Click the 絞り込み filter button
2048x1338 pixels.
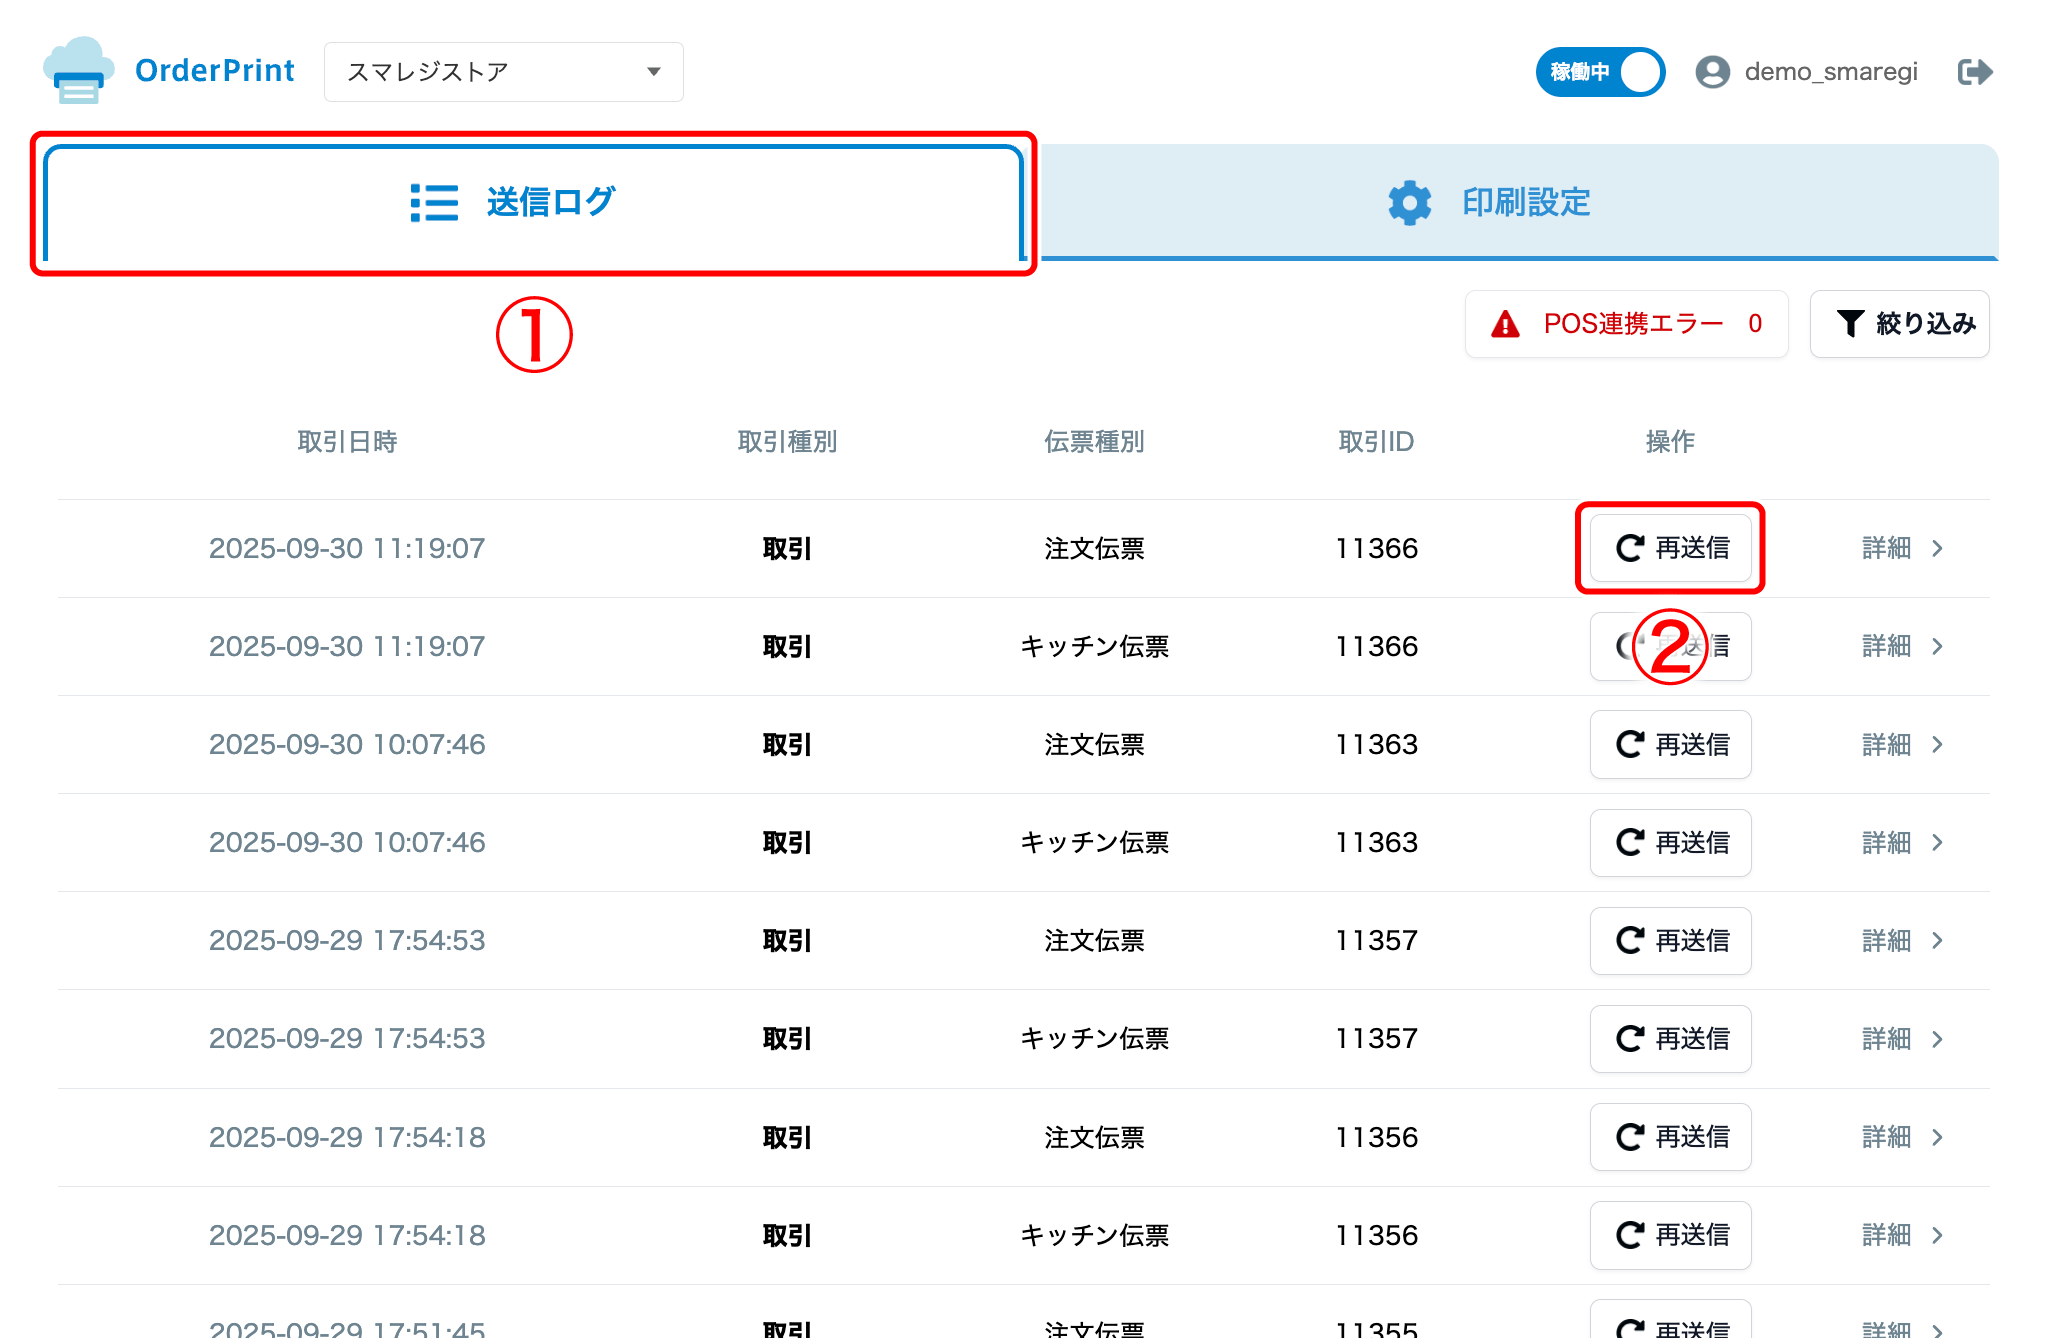pos(1899,324)
